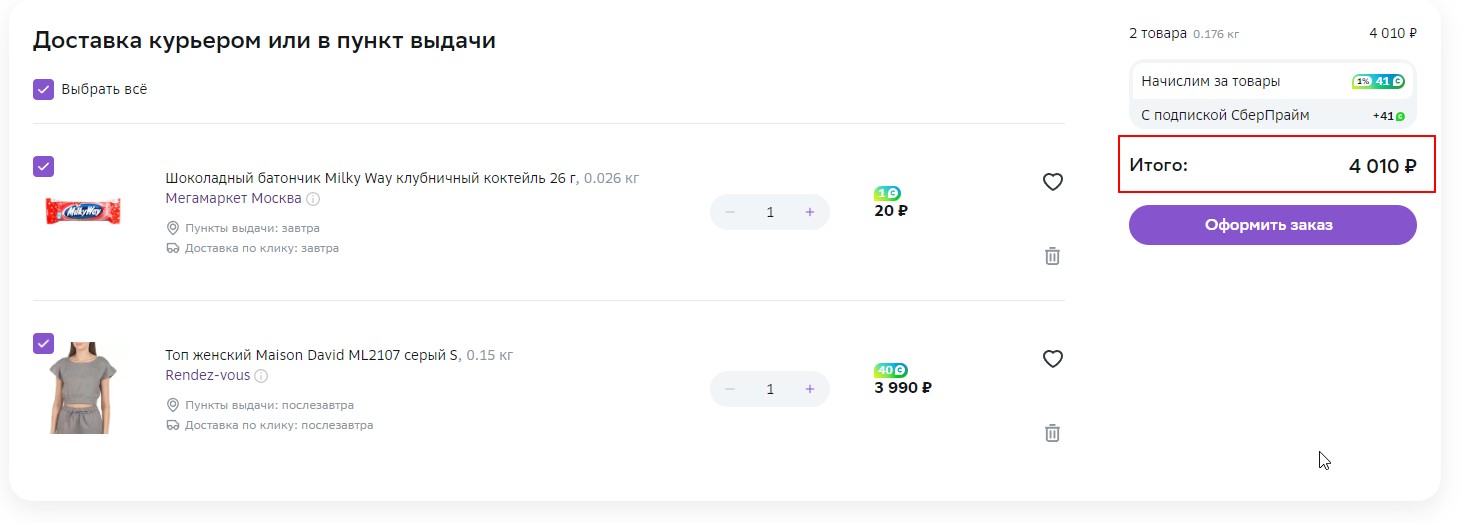Remove Maison David top with trash icon

pyautogui.click(x=1052, y=433)
